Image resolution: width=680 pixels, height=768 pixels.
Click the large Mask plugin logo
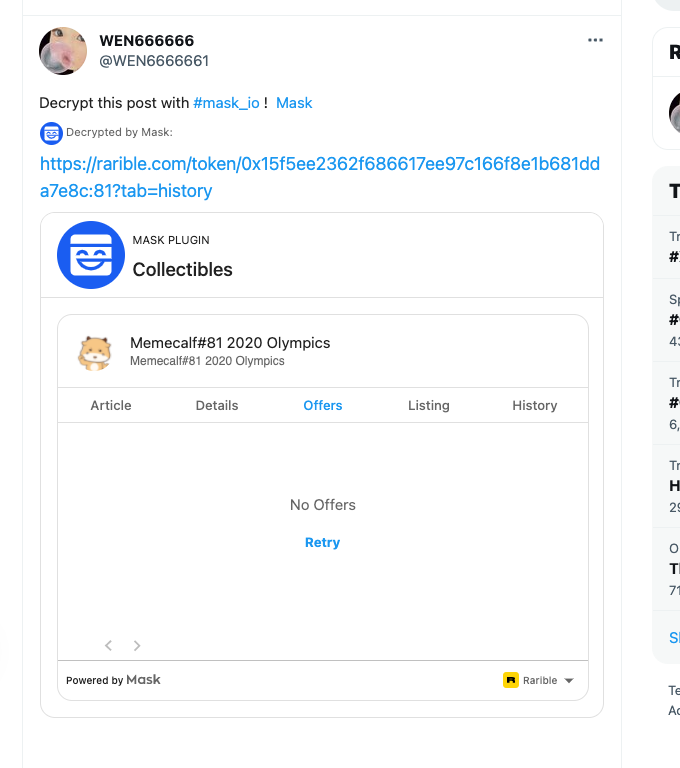(x=91, y=255)
